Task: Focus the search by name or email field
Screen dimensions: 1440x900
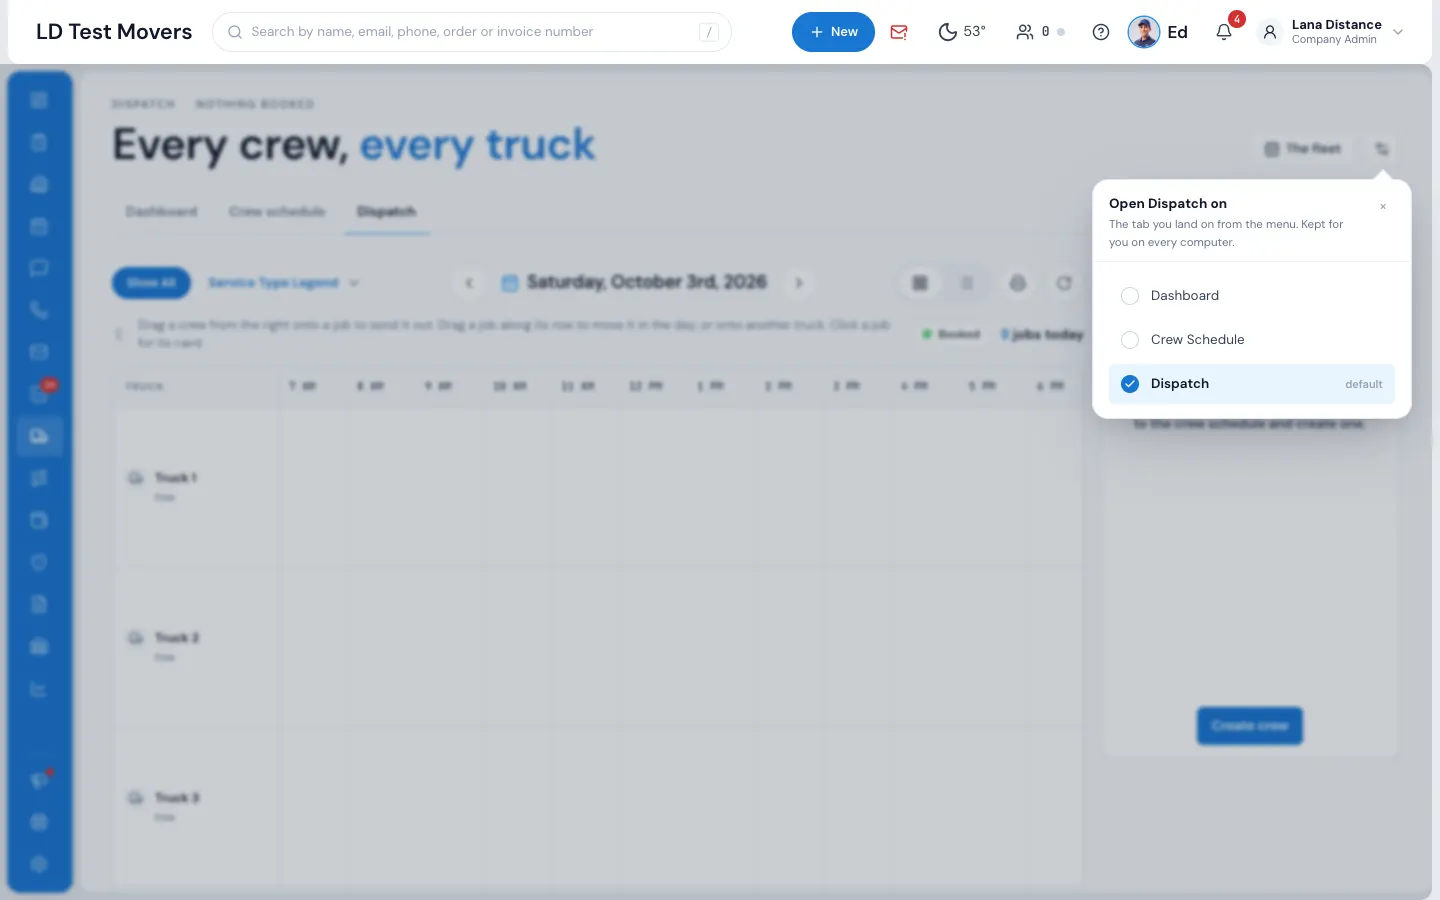Action: tap(472, 32)
